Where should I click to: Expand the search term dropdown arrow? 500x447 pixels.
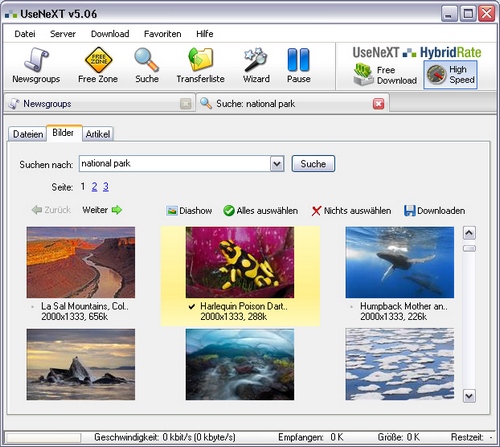(x=277, y=164)
